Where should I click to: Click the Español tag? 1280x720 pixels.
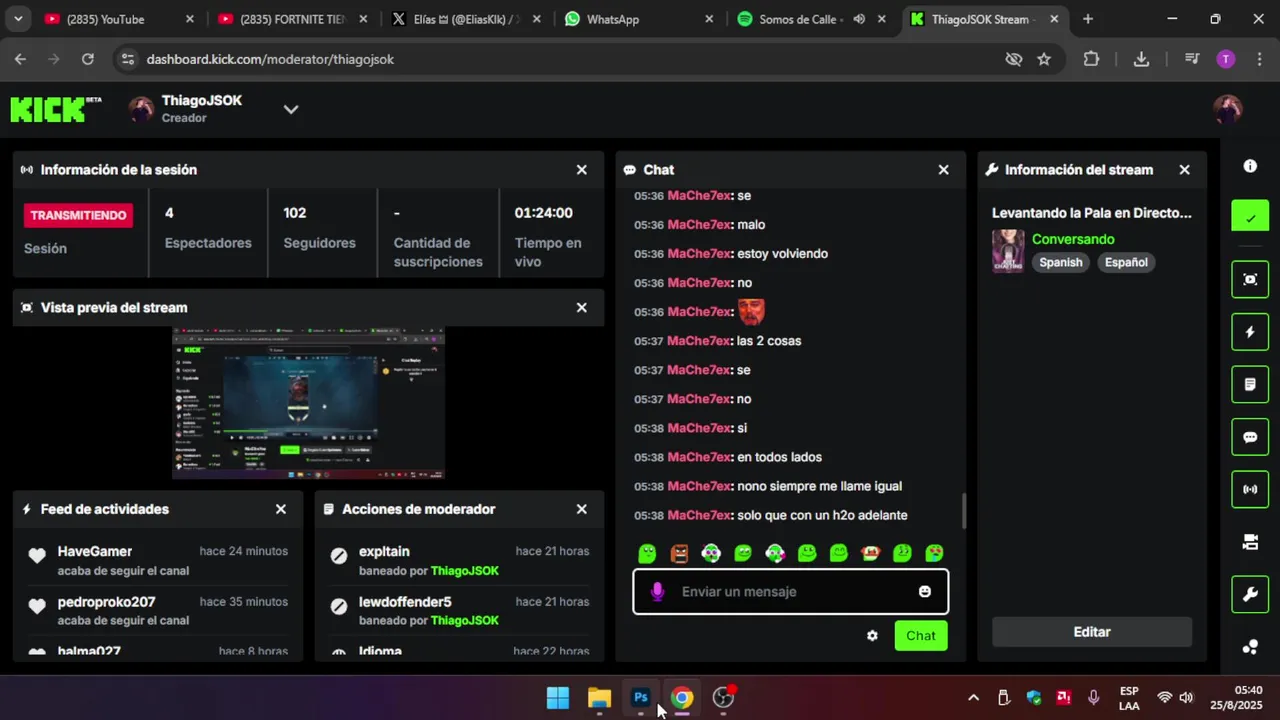(1126, 262)
